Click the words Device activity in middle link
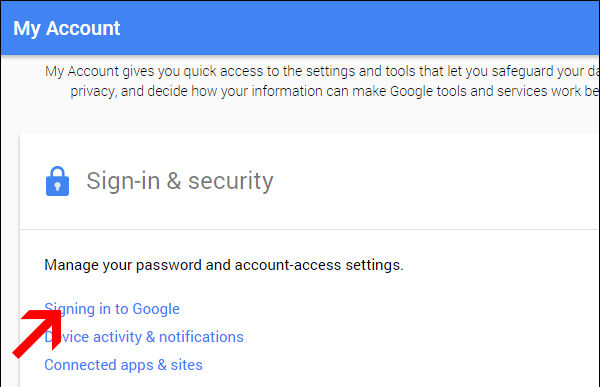The image size is (600, 387). (x=93, y=337)
